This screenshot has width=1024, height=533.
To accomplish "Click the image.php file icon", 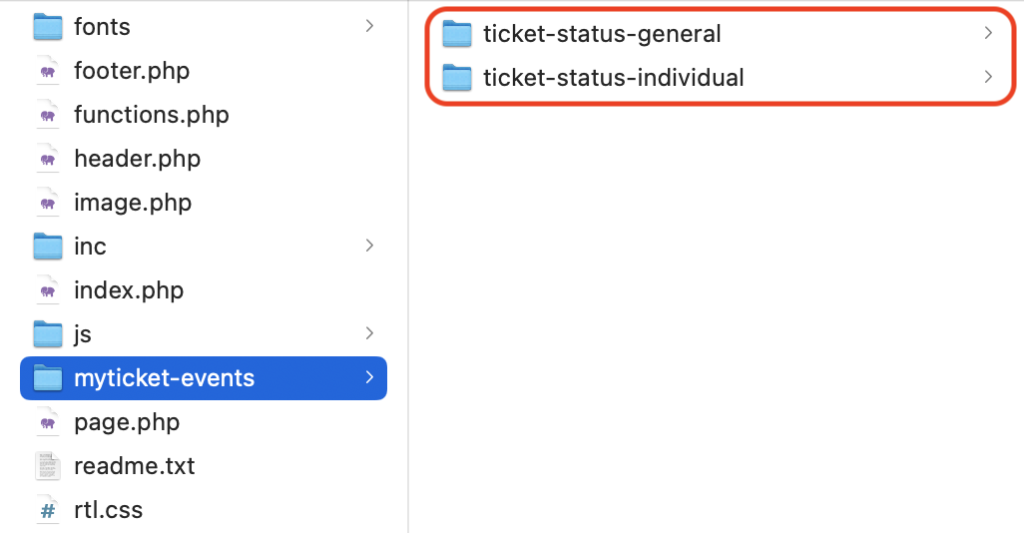I will 48,202.
